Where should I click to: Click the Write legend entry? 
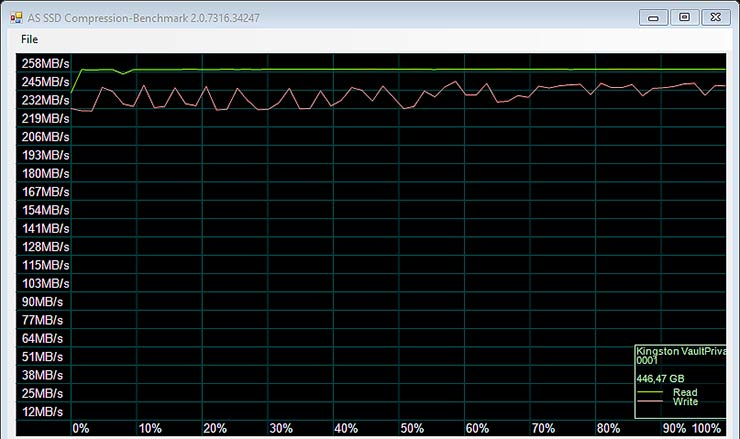685,402
